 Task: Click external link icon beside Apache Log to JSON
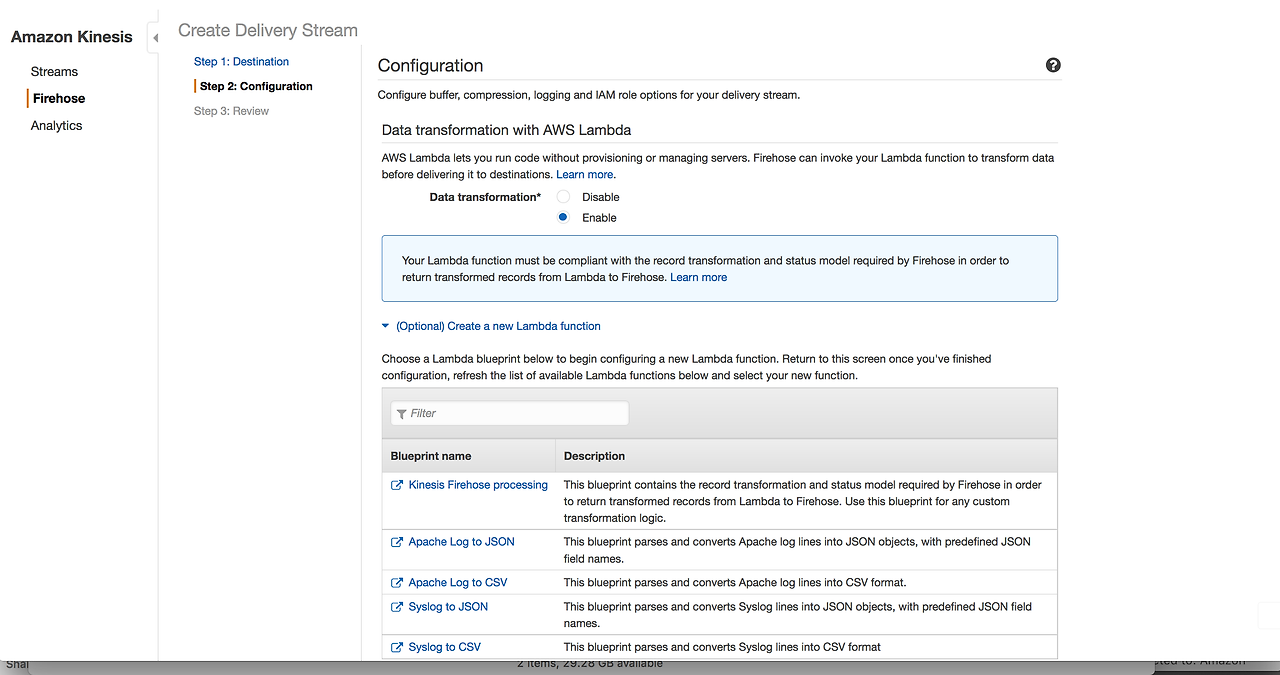pos(397,542)
